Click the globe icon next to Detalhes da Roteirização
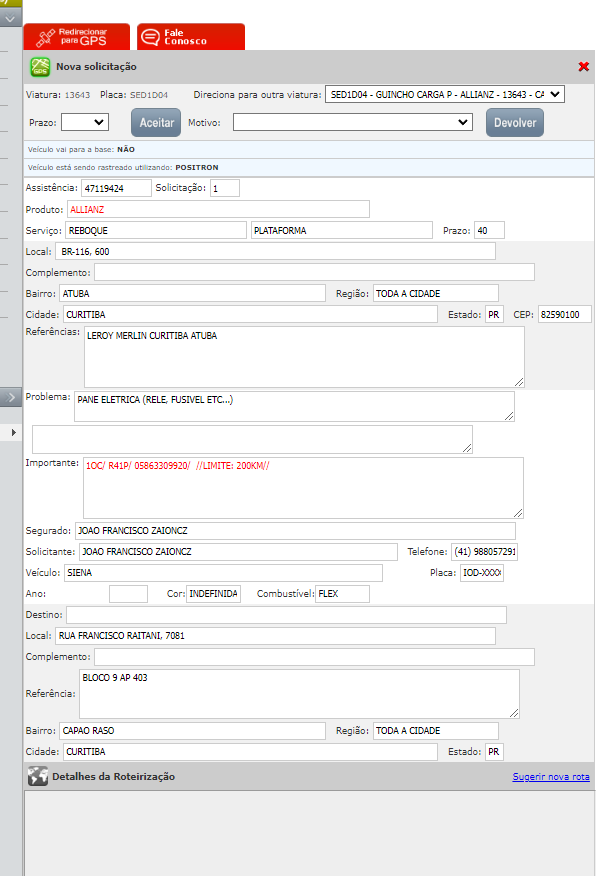 (x=38, y=776)
